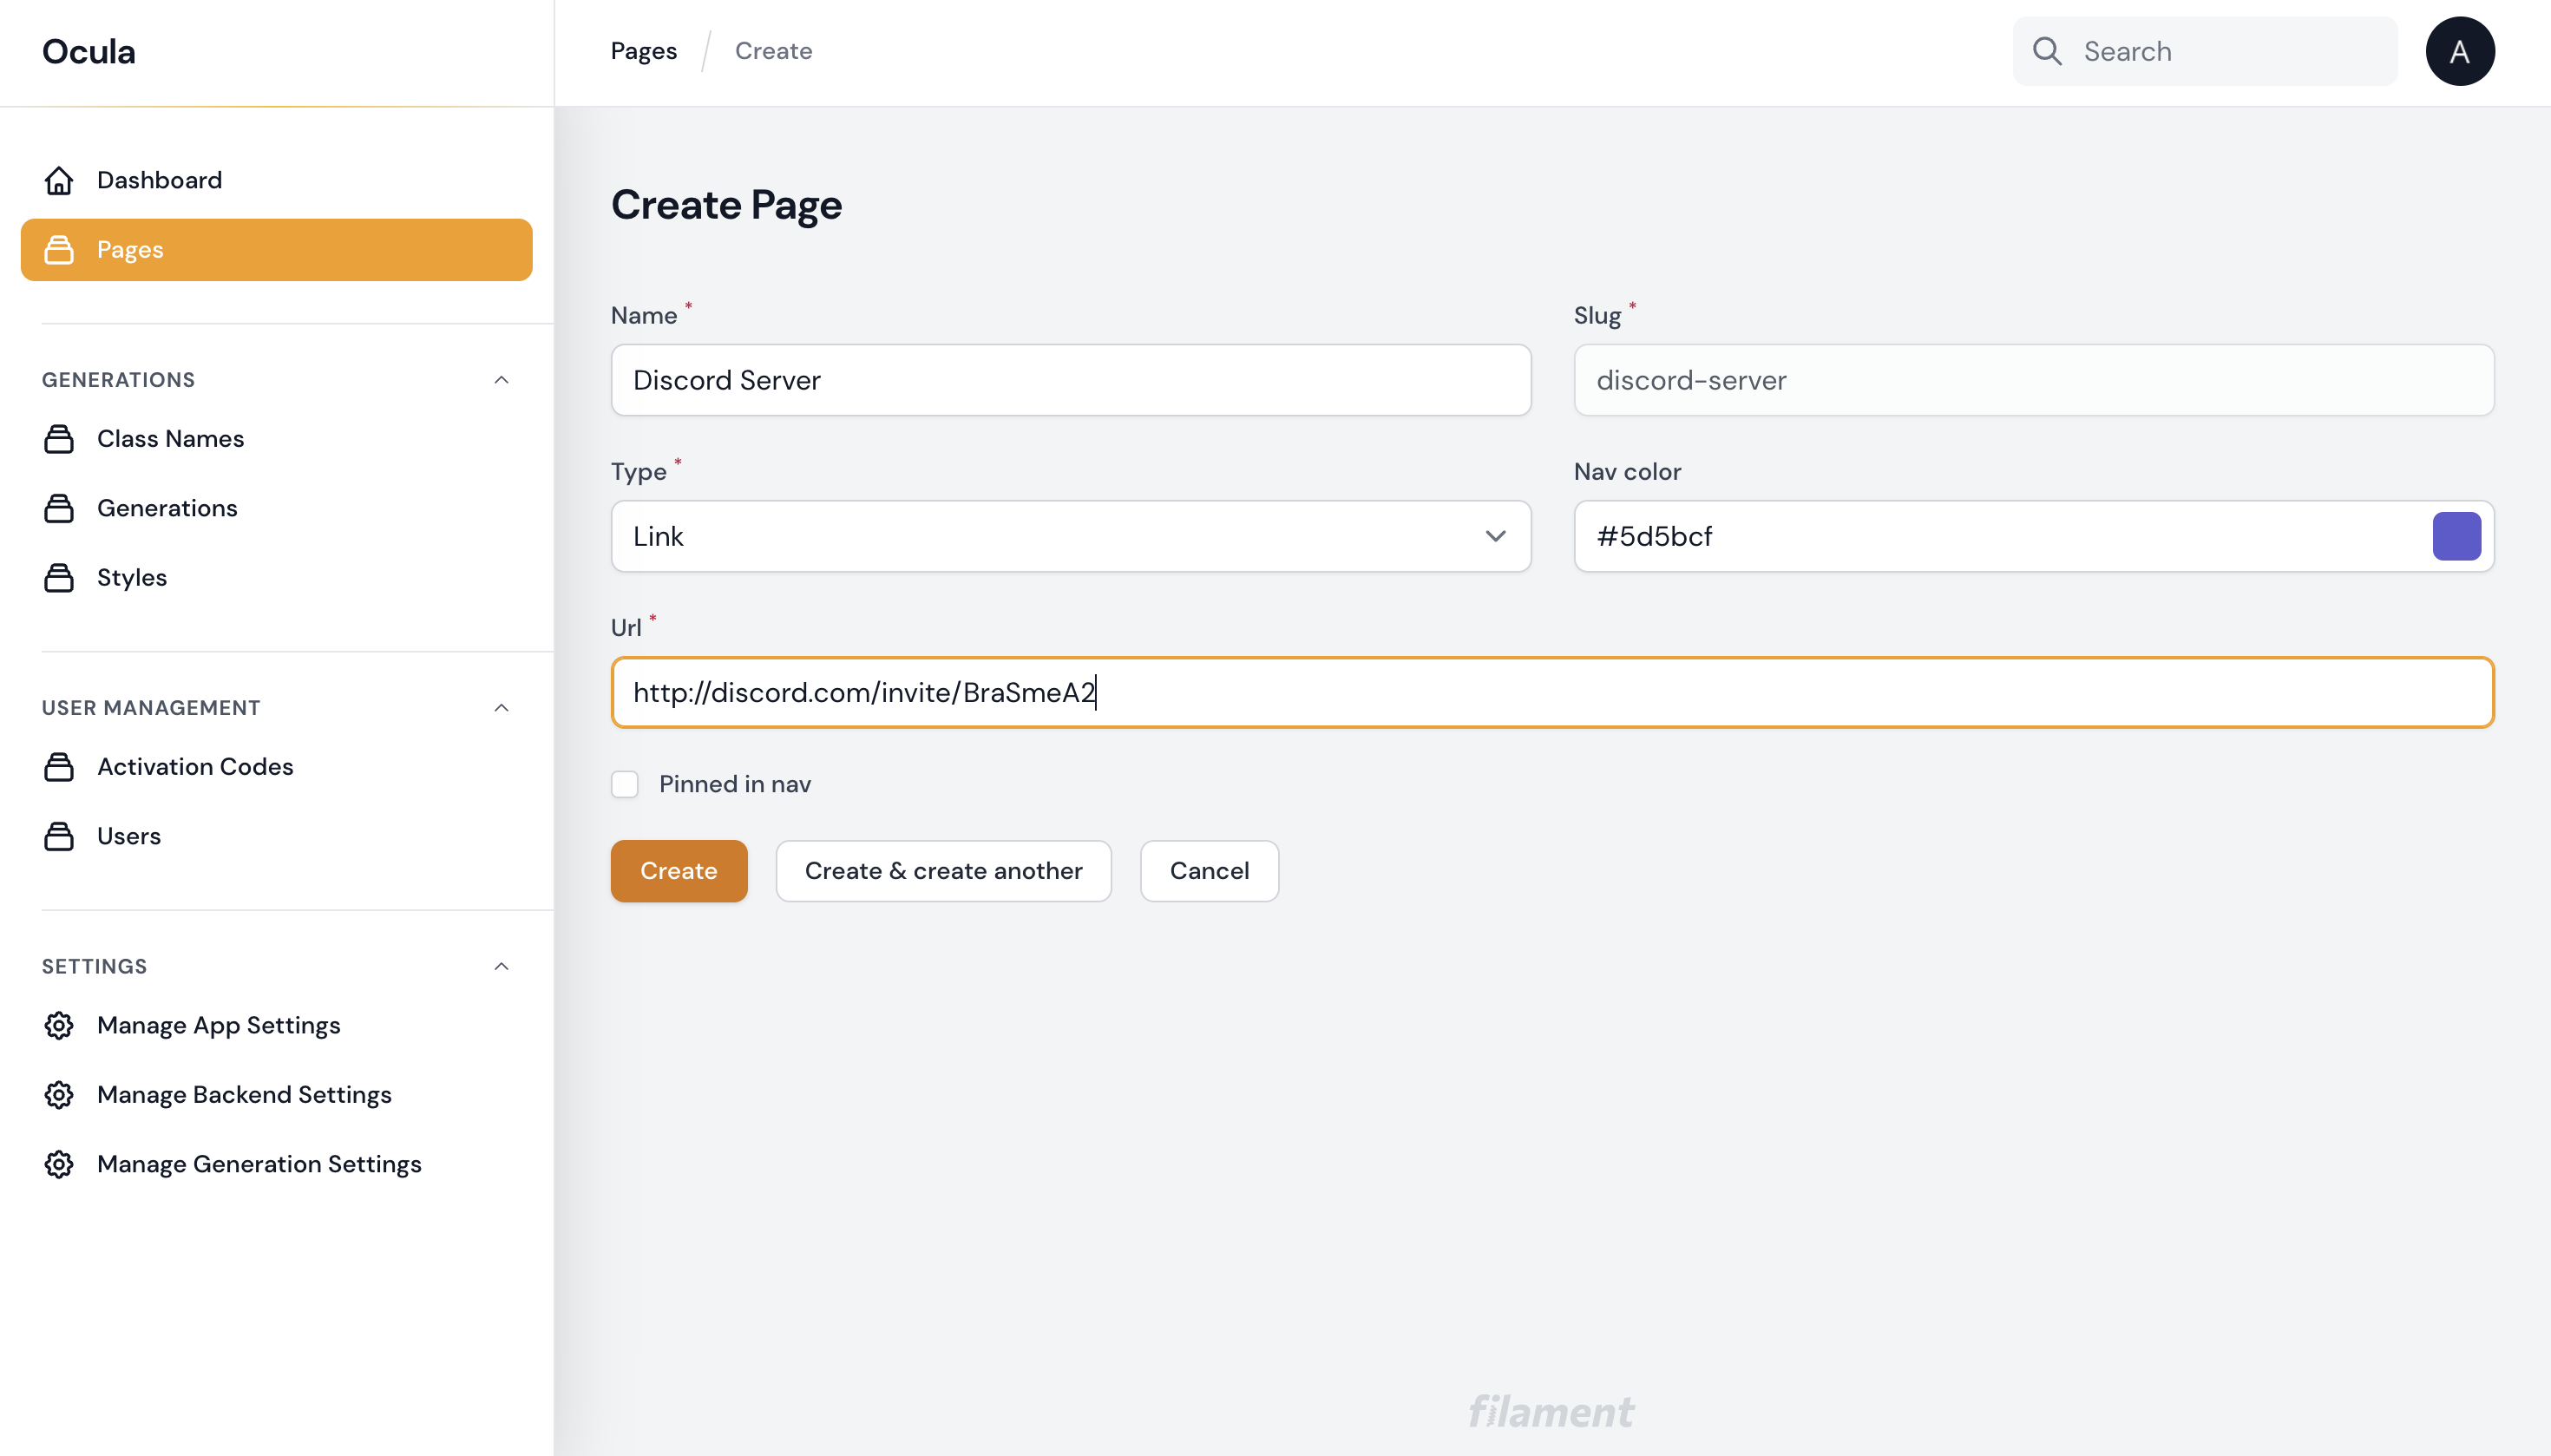Open Users in the sidebar
Image resolution: width=2551 pixels, height=1456 pixels.
tap(276, 836)
